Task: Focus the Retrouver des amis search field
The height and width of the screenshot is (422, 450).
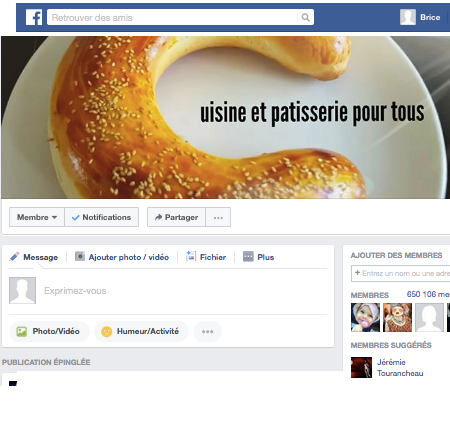Action: (x=174, y=17)
